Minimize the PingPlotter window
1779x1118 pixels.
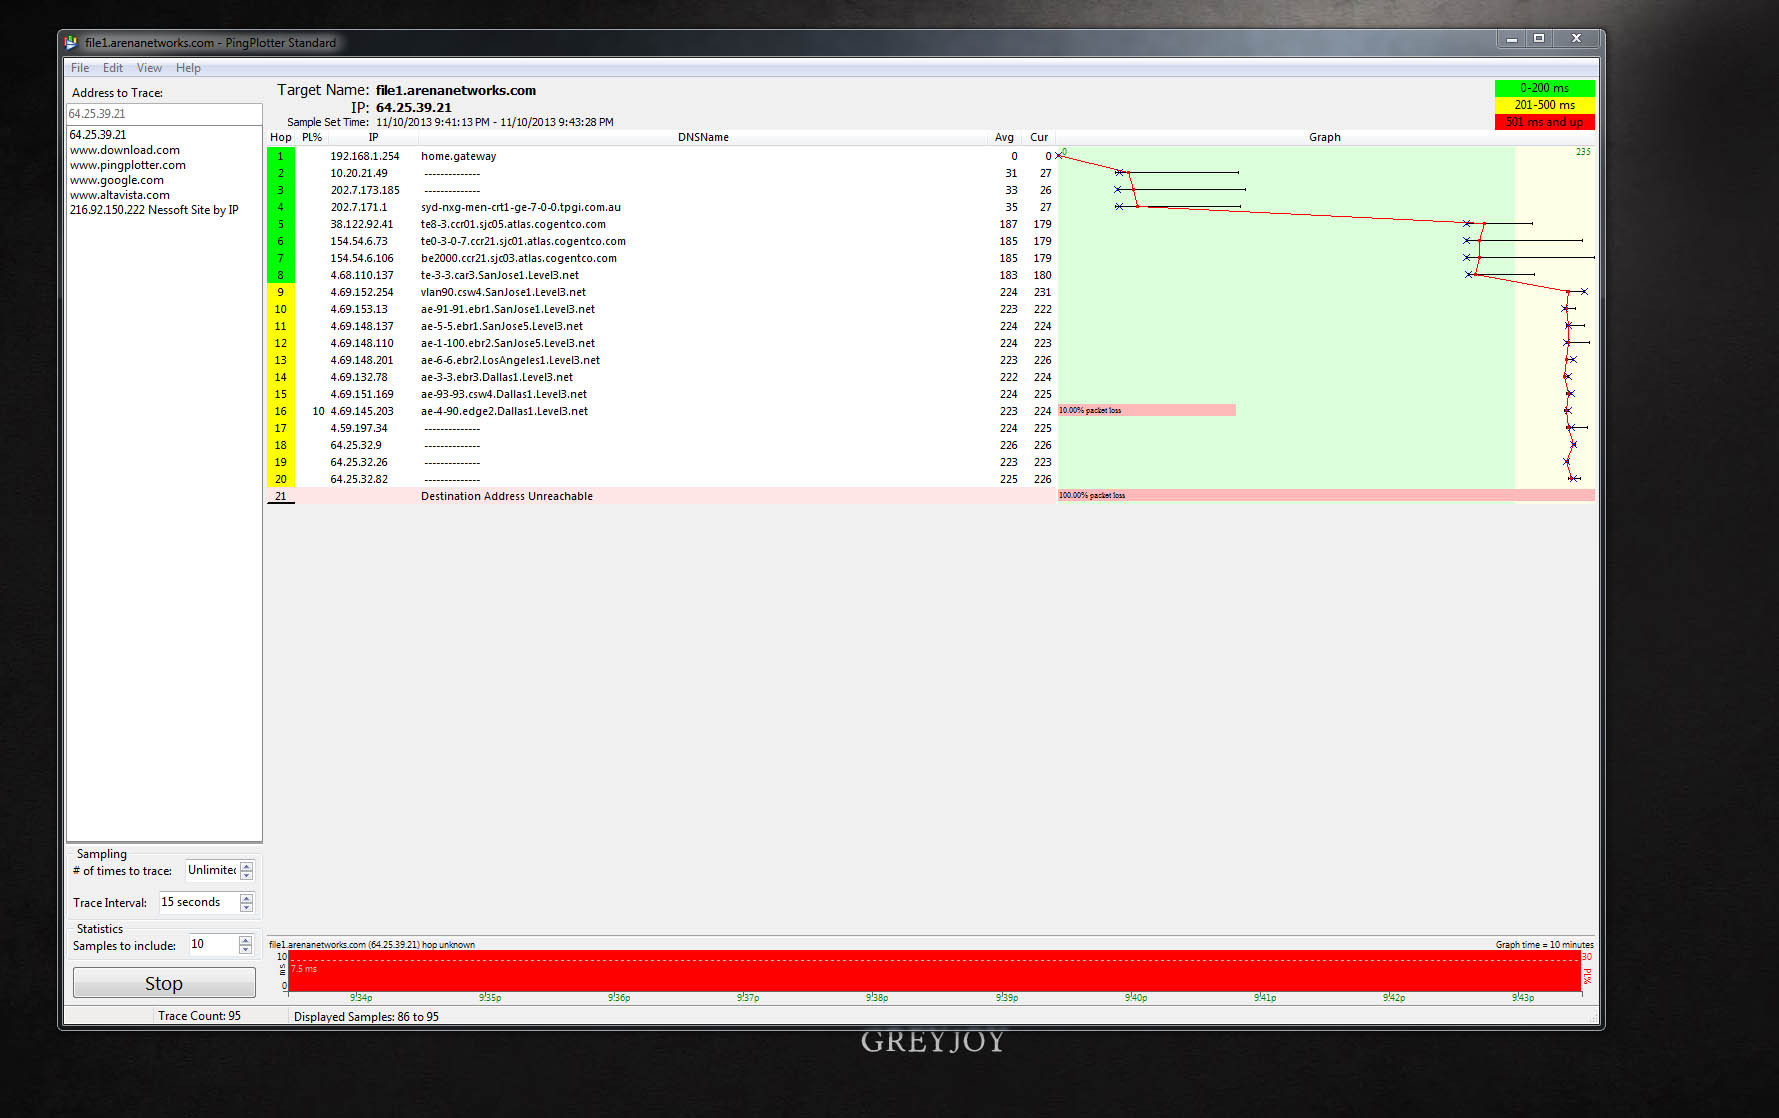click(x=1512, y=38)
